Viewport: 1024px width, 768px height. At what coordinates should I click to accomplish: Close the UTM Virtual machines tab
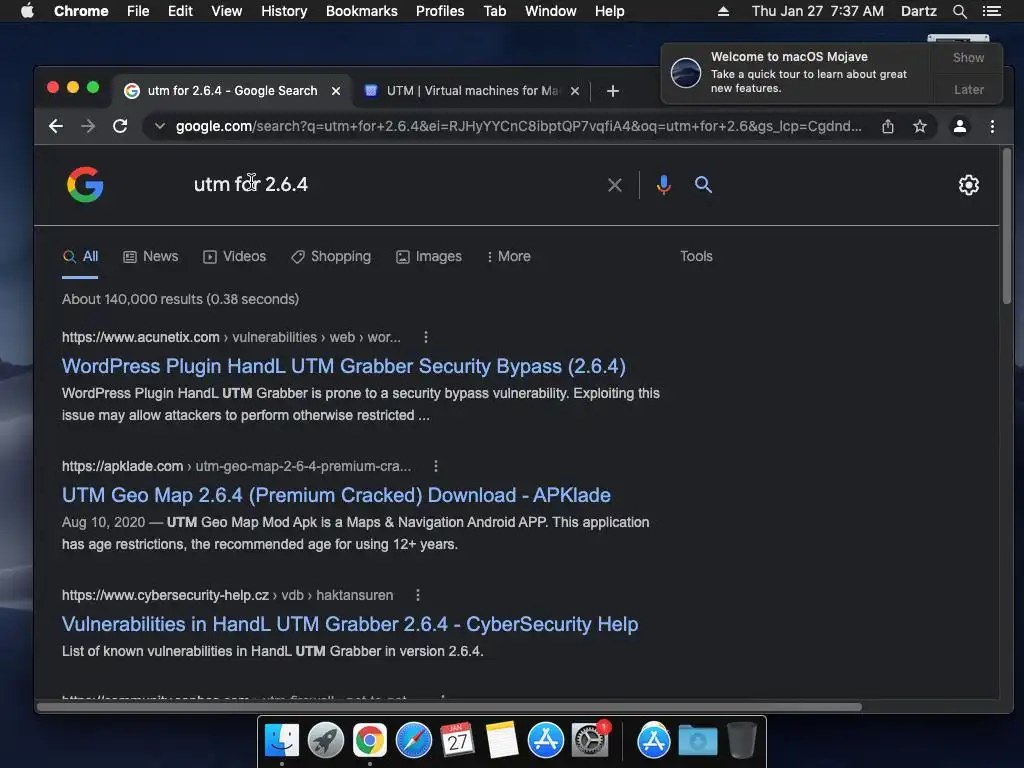(x=575, y=91)
